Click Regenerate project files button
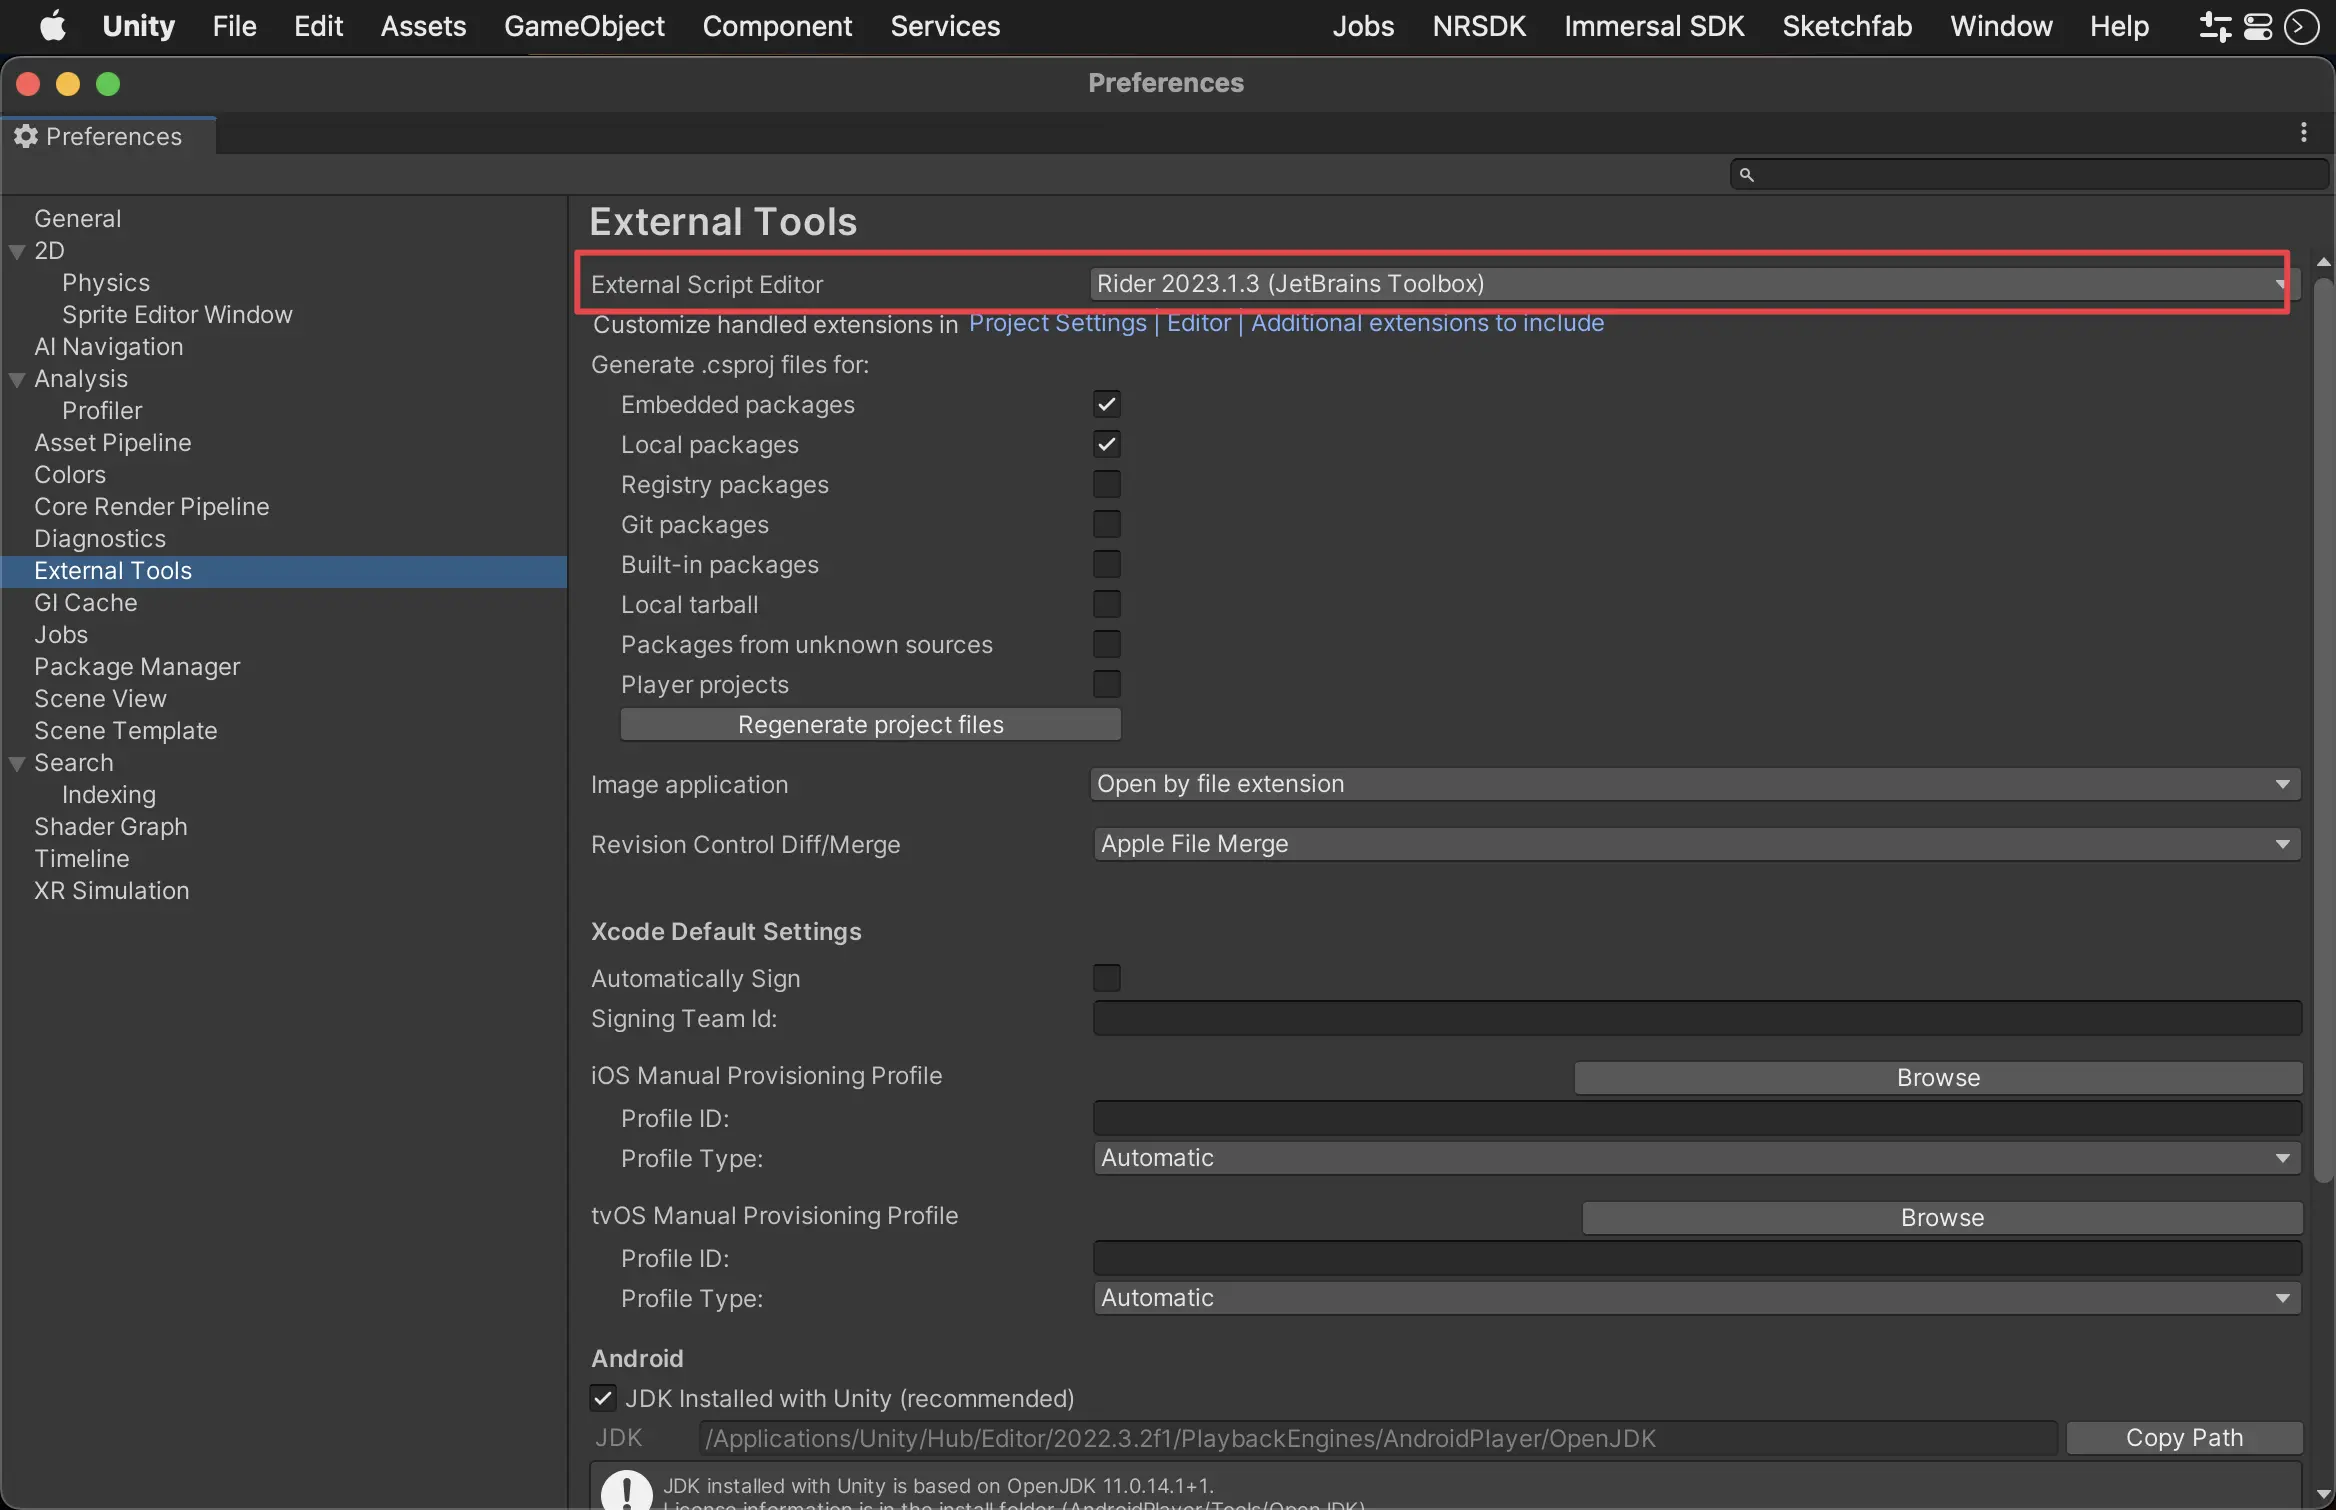 (x=870, y=724)
